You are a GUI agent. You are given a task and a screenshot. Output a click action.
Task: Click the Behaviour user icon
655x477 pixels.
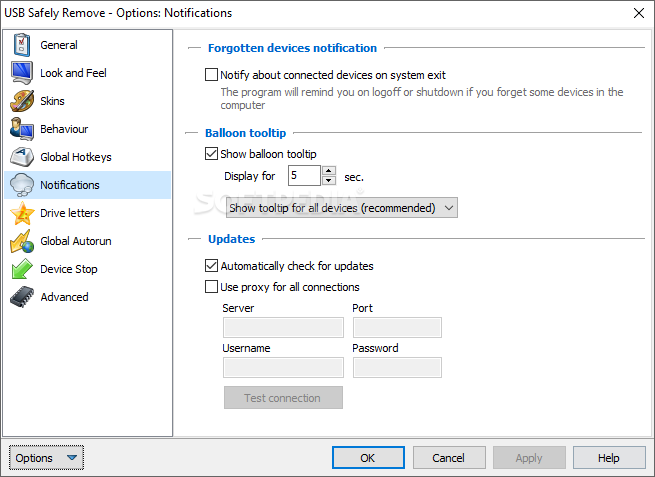coord(22,129)
